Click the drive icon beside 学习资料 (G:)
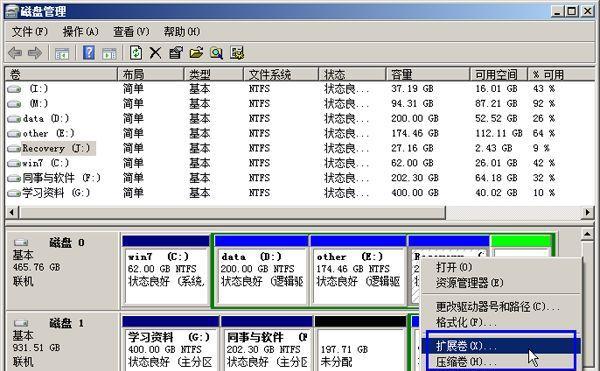Image resolution: width=600 pixels, height=371 pixels. click(14, 193)
